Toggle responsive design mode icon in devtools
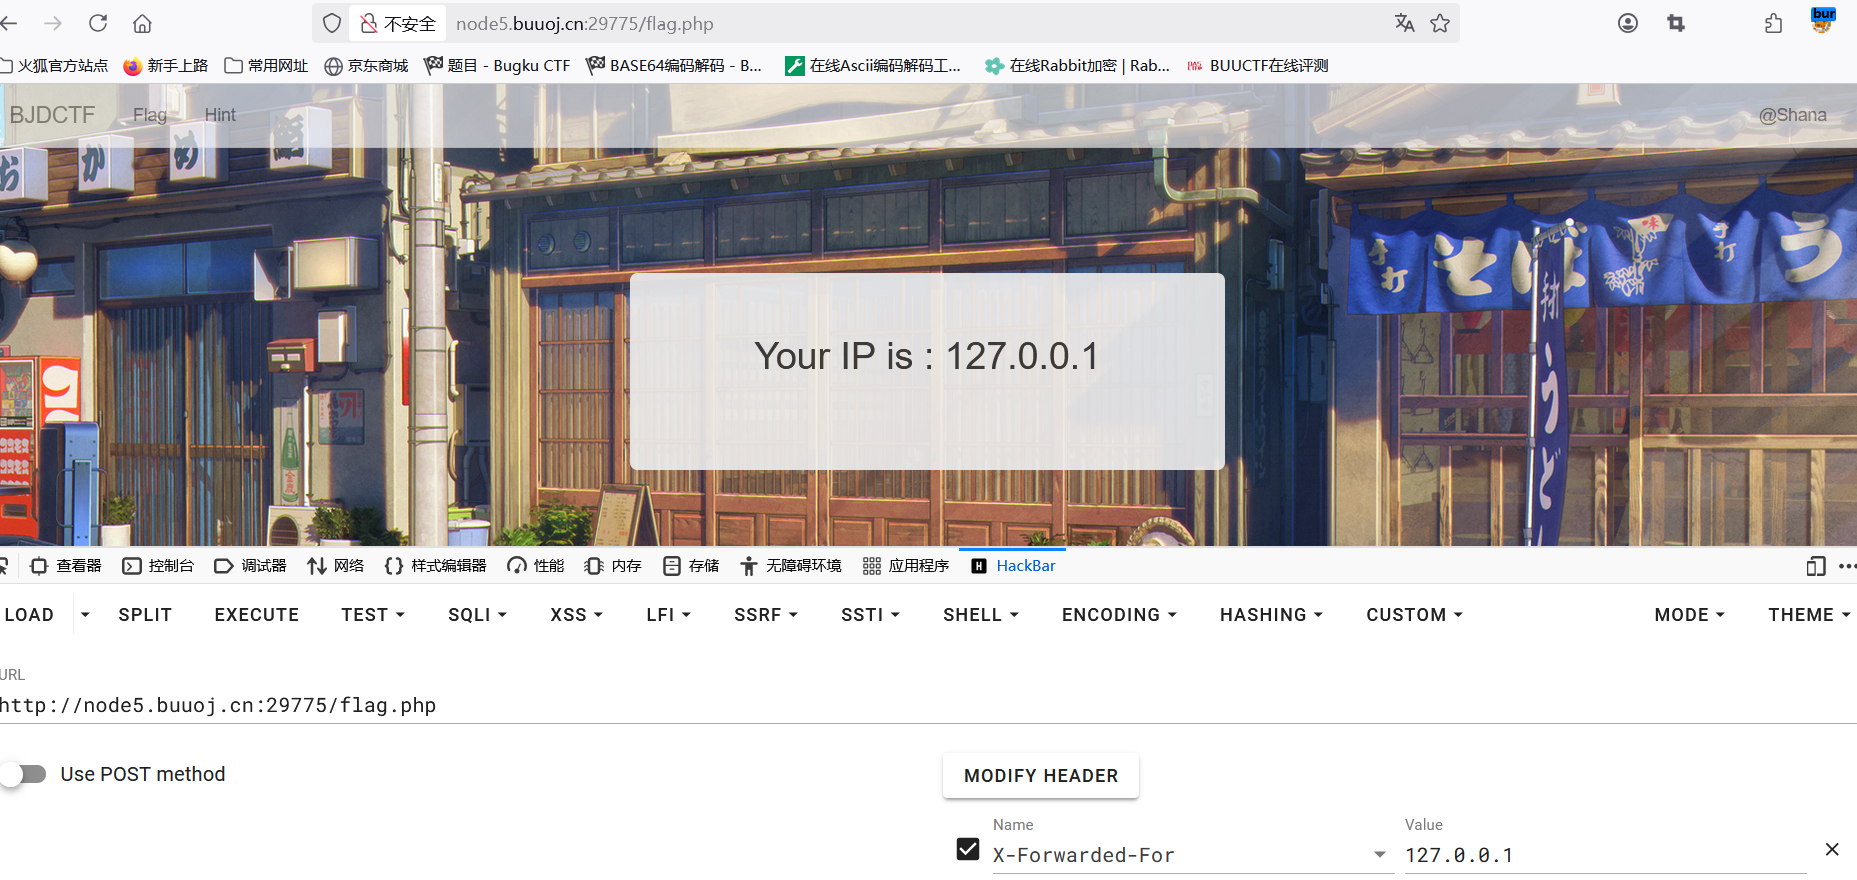 tap(1816, 566)
